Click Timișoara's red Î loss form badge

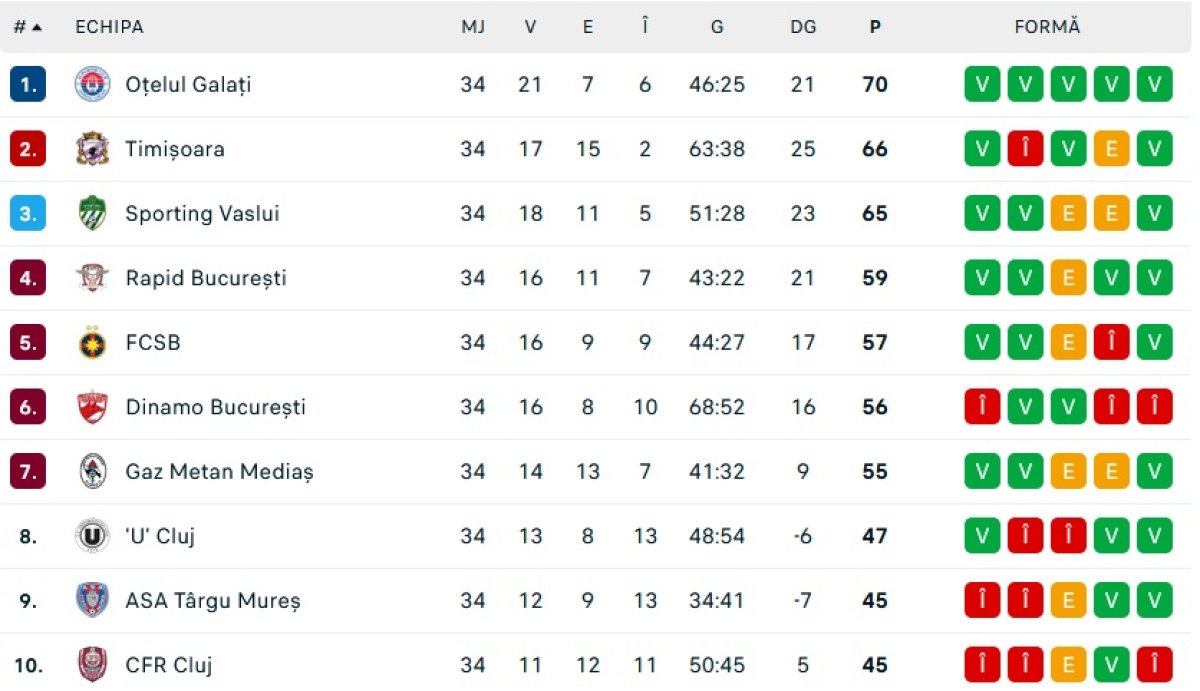pos(1025,149)
